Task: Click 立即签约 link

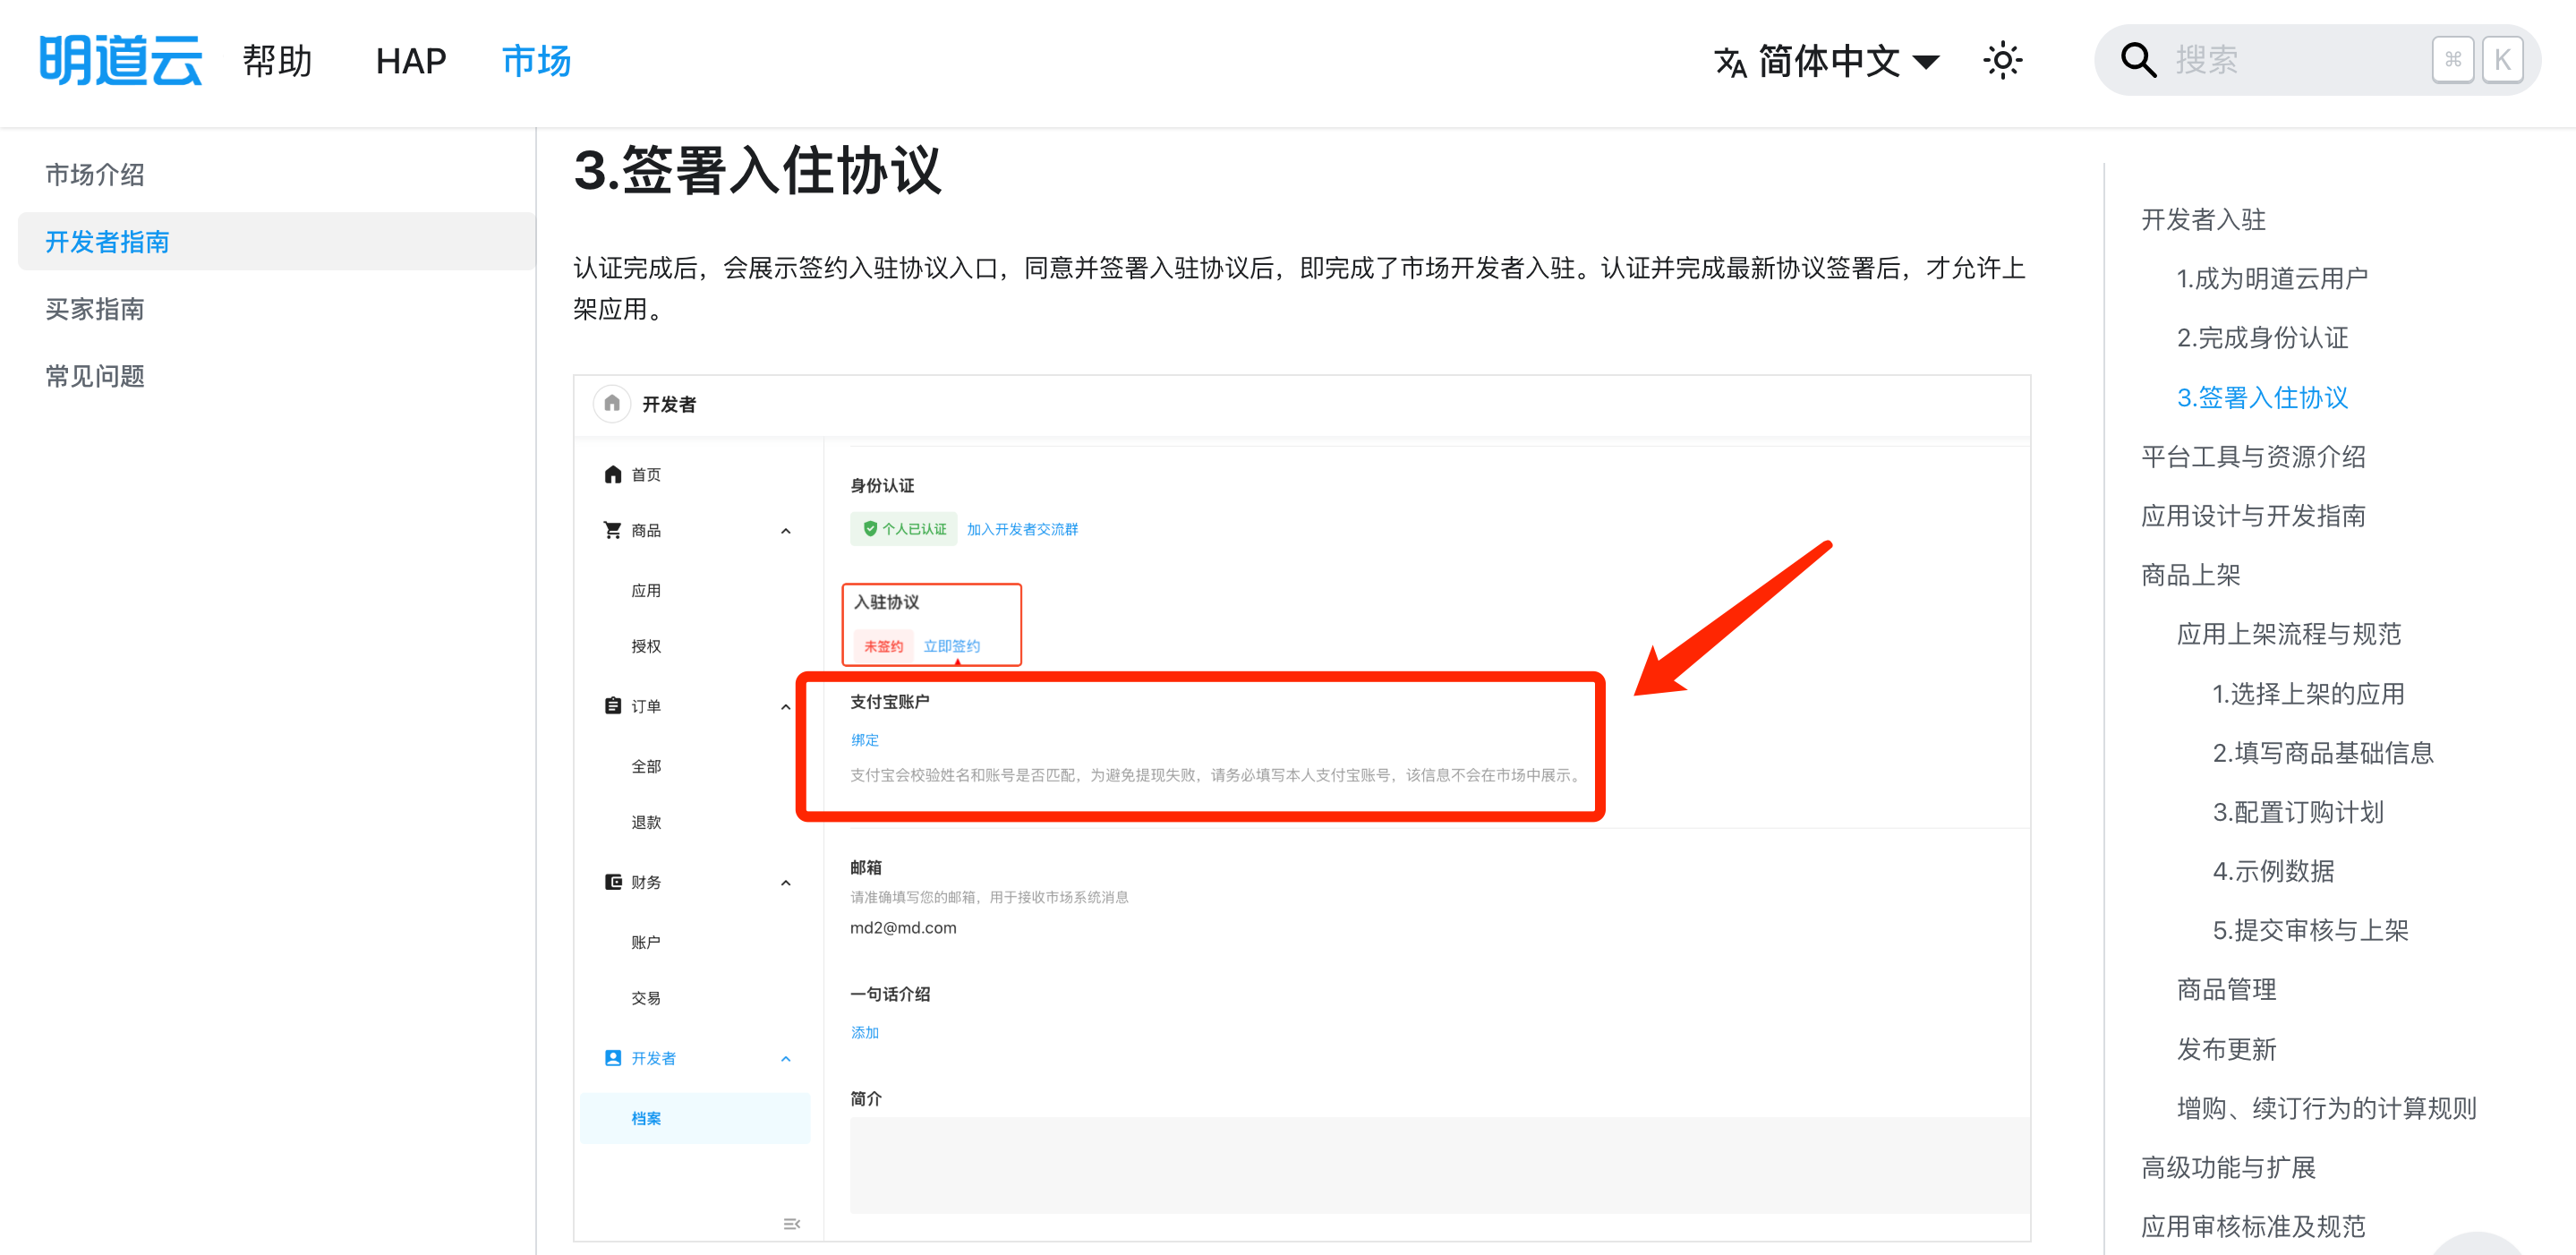Action: 951,646
